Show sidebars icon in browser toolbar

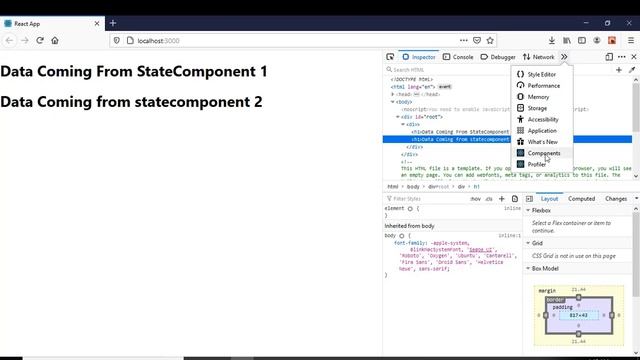point(582,40)
